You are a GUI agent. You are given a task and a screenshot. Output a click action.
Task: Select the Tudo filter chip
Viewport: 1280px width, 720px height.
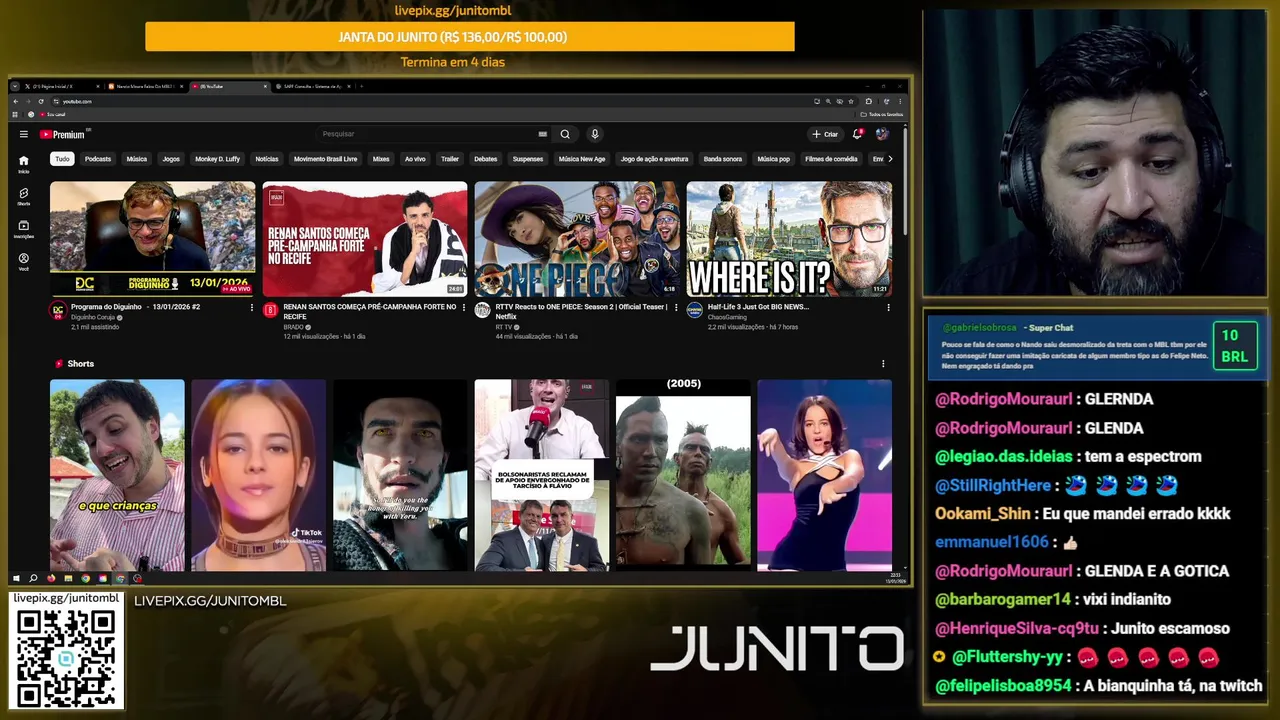62,159
